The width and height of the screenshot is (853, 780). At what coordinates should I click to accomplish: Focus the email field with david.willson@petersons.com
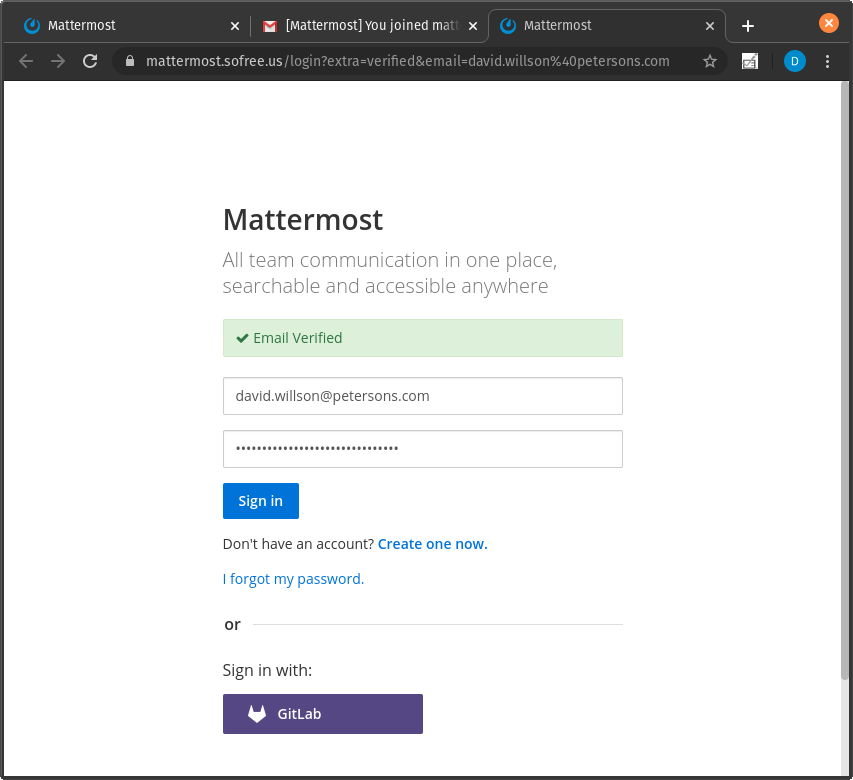coord(423,396)
